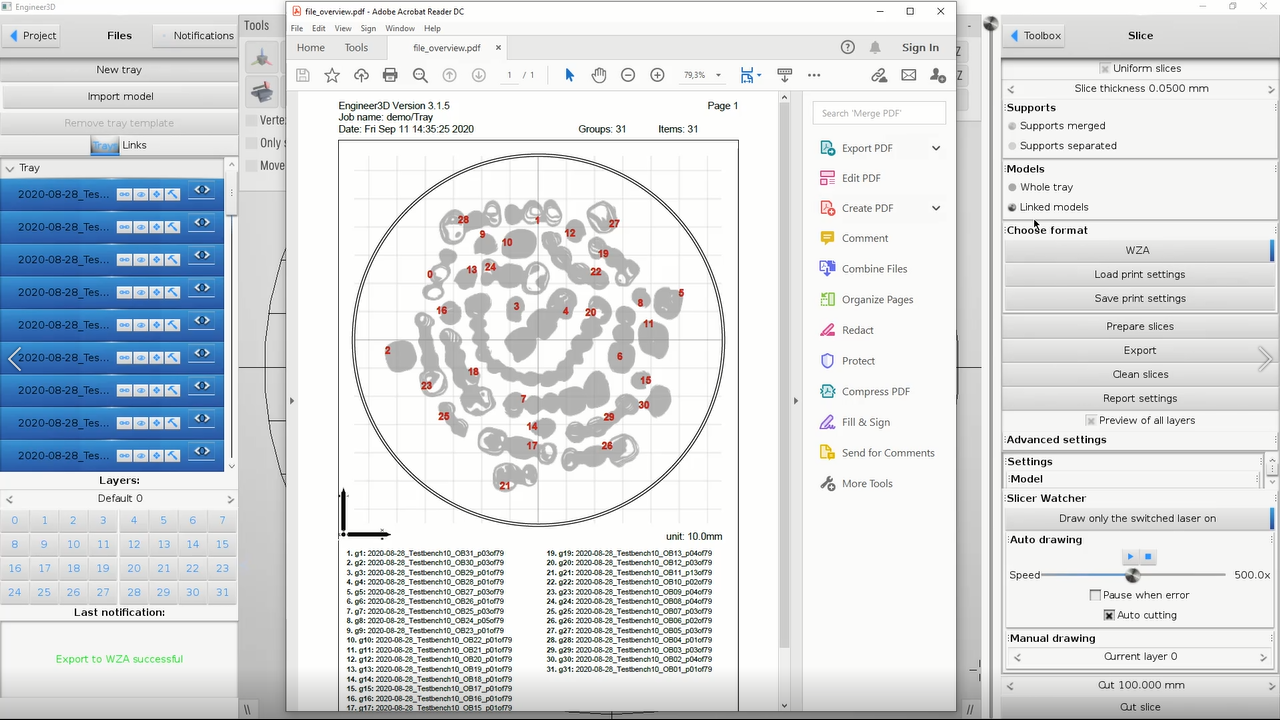Click the email envelope icon

click(x=908, y=75)
